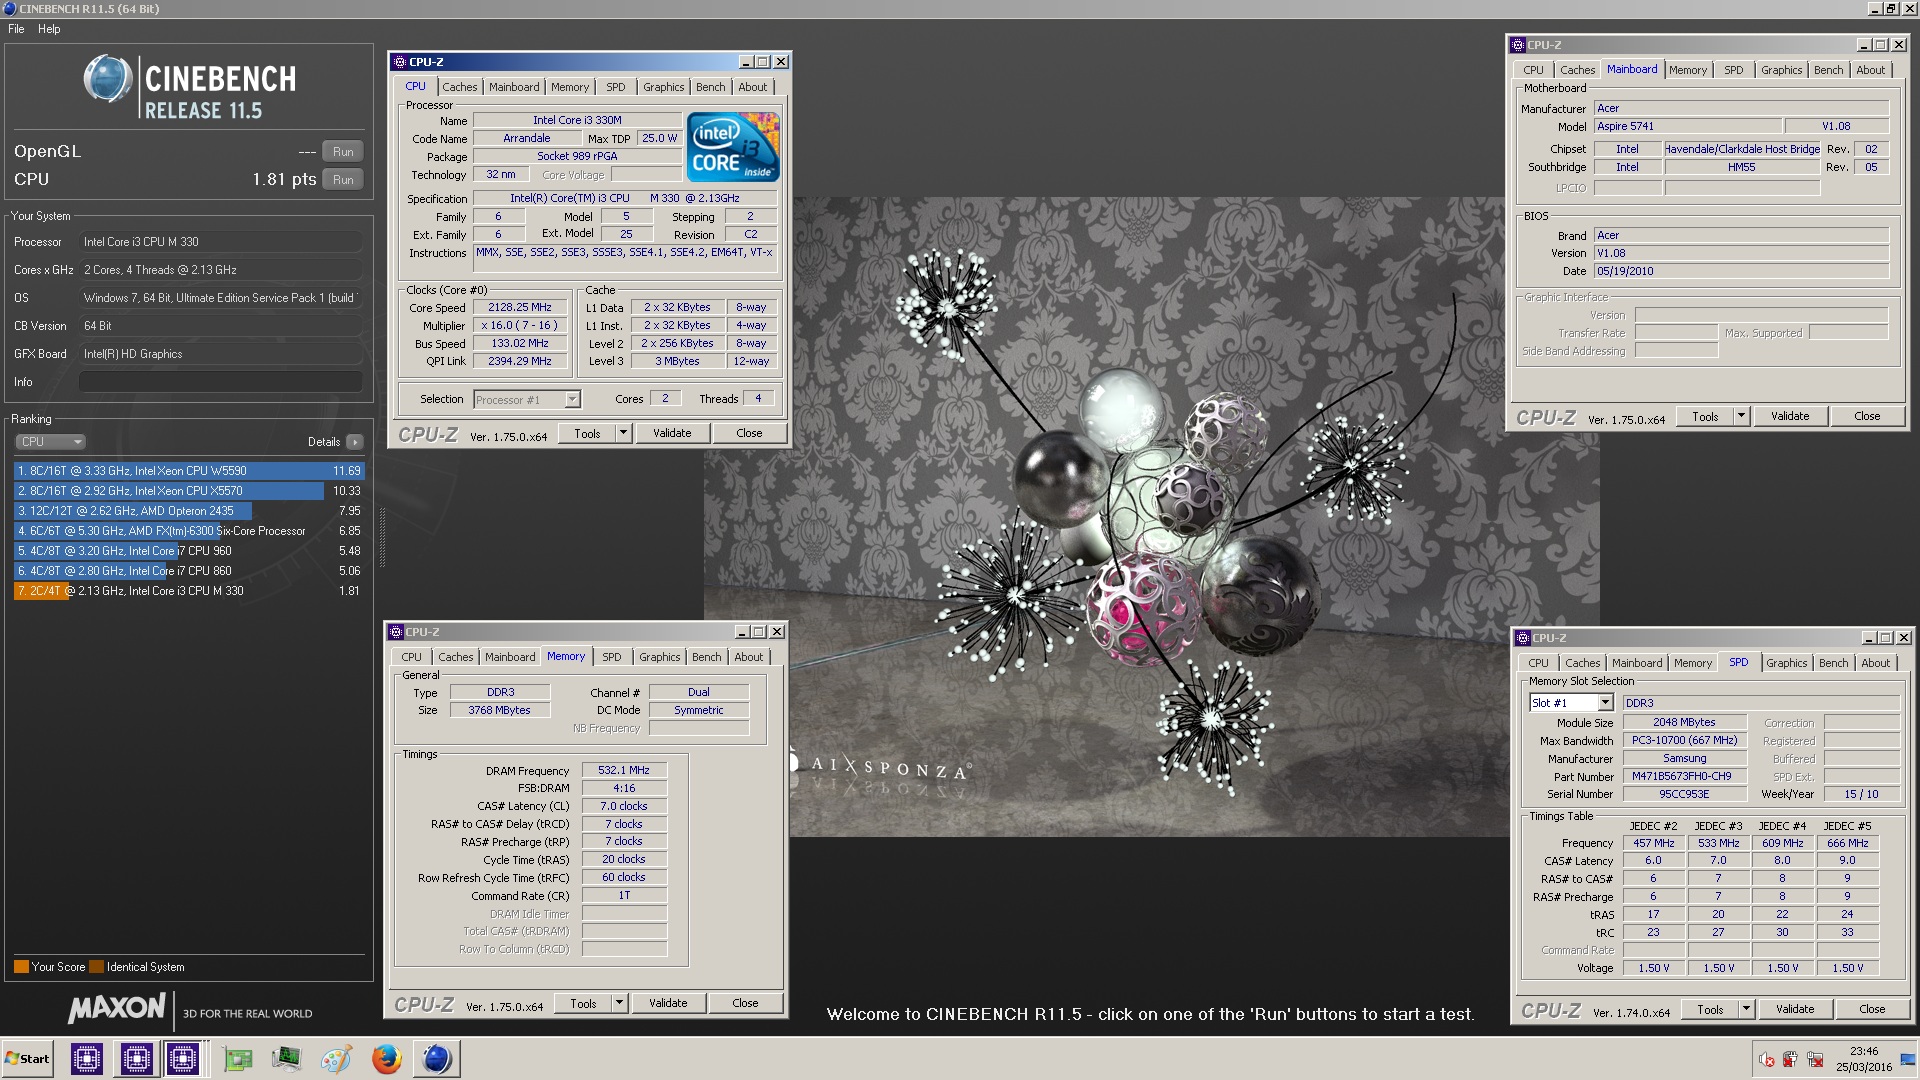Select ranking row AMD Opteron 2435

(x=189, y=511)
